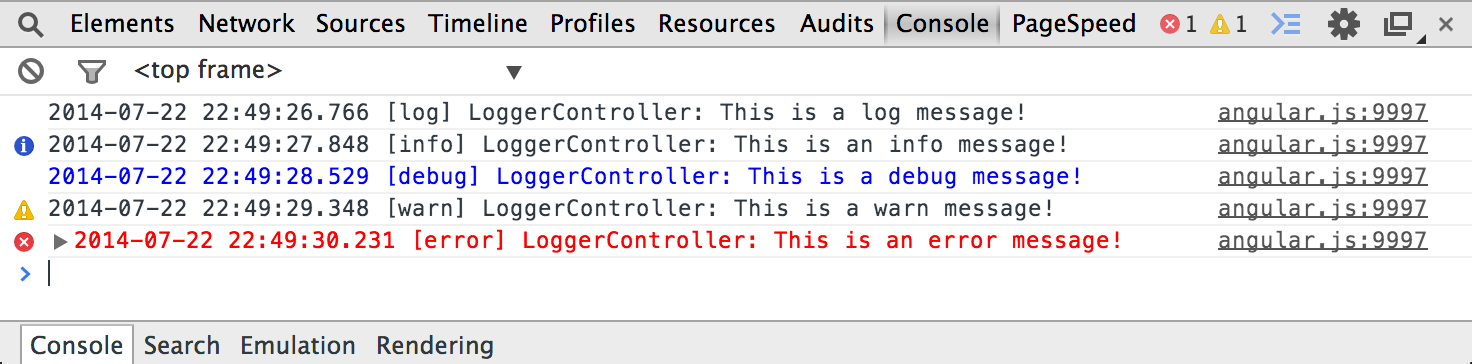Image resolution: width=1472 pixels, height=364 pixels.
Task: Toggle the console filter funnel icon
Action: 92,71
